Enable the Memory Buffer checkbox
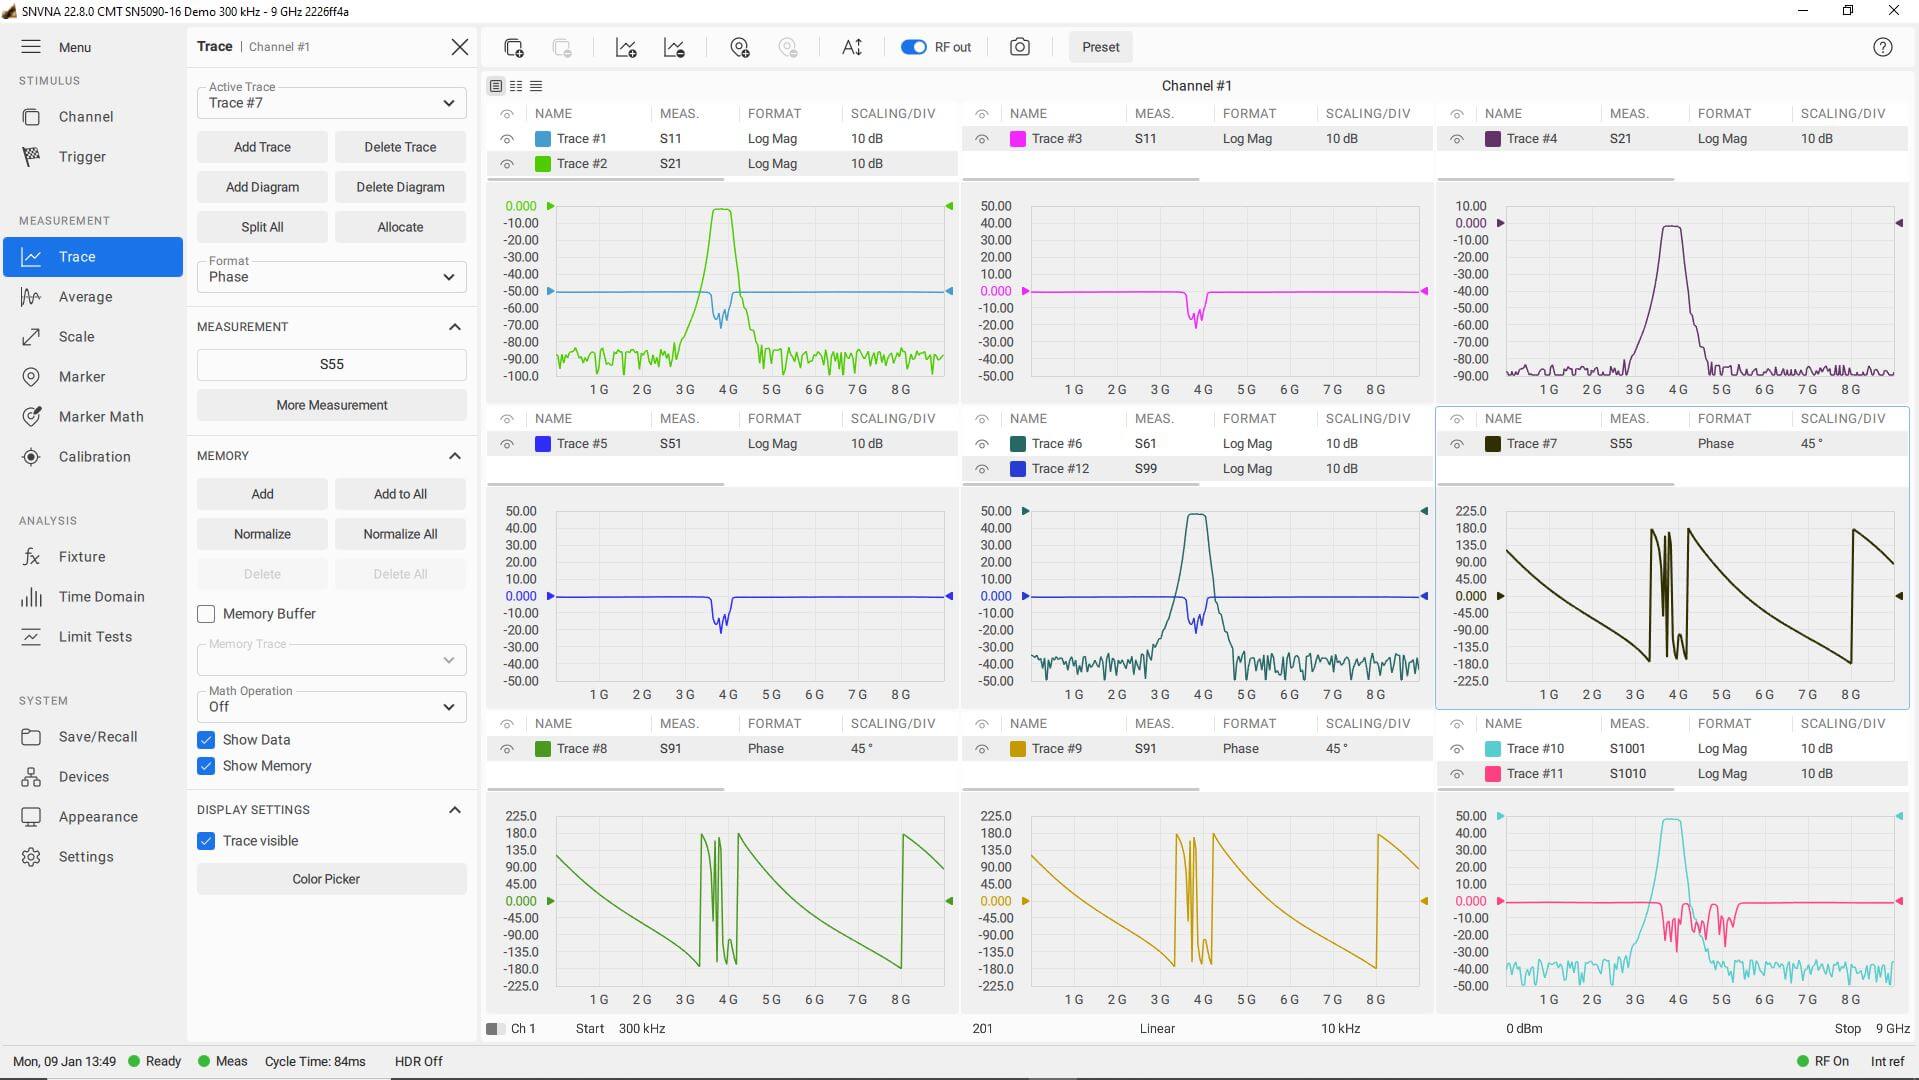 click(x=206, y=613)
